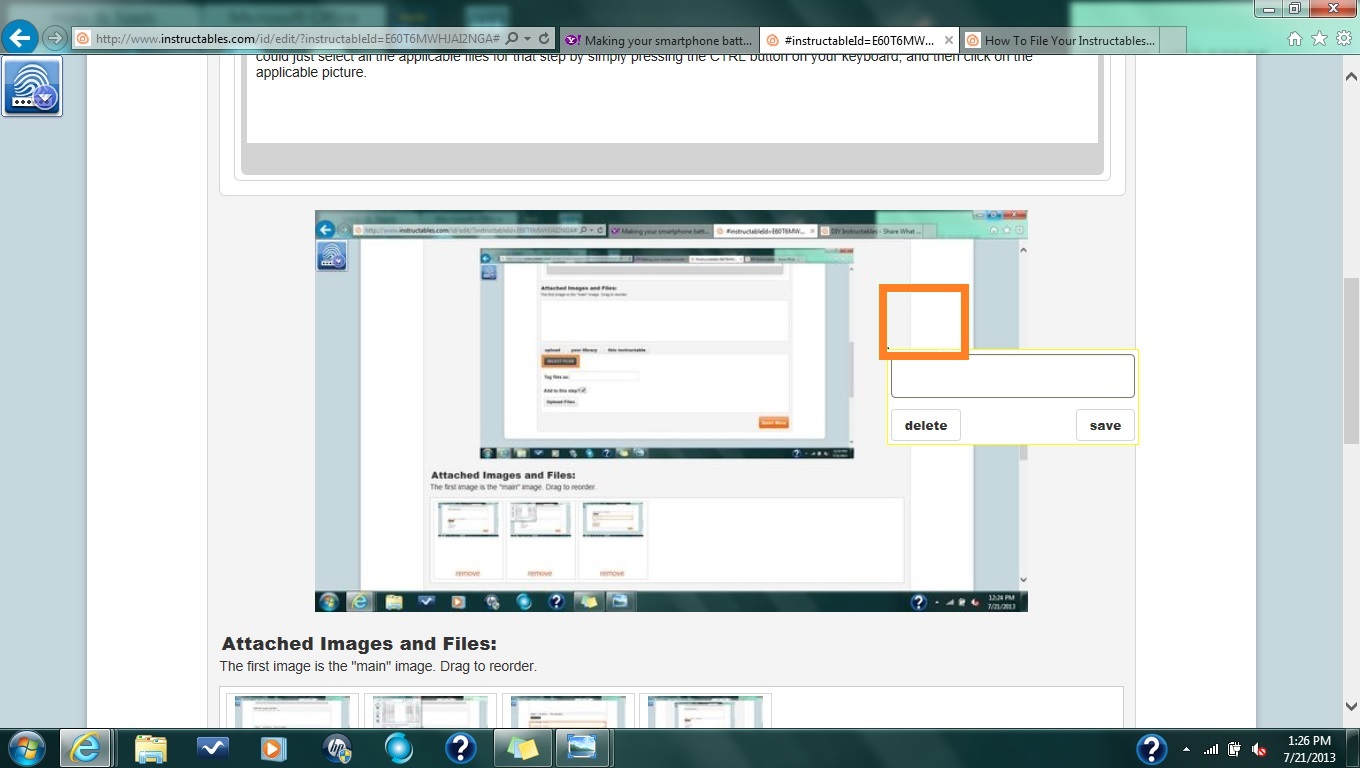Click the 'applicable picture.' text in description

(x=311, y=72)
